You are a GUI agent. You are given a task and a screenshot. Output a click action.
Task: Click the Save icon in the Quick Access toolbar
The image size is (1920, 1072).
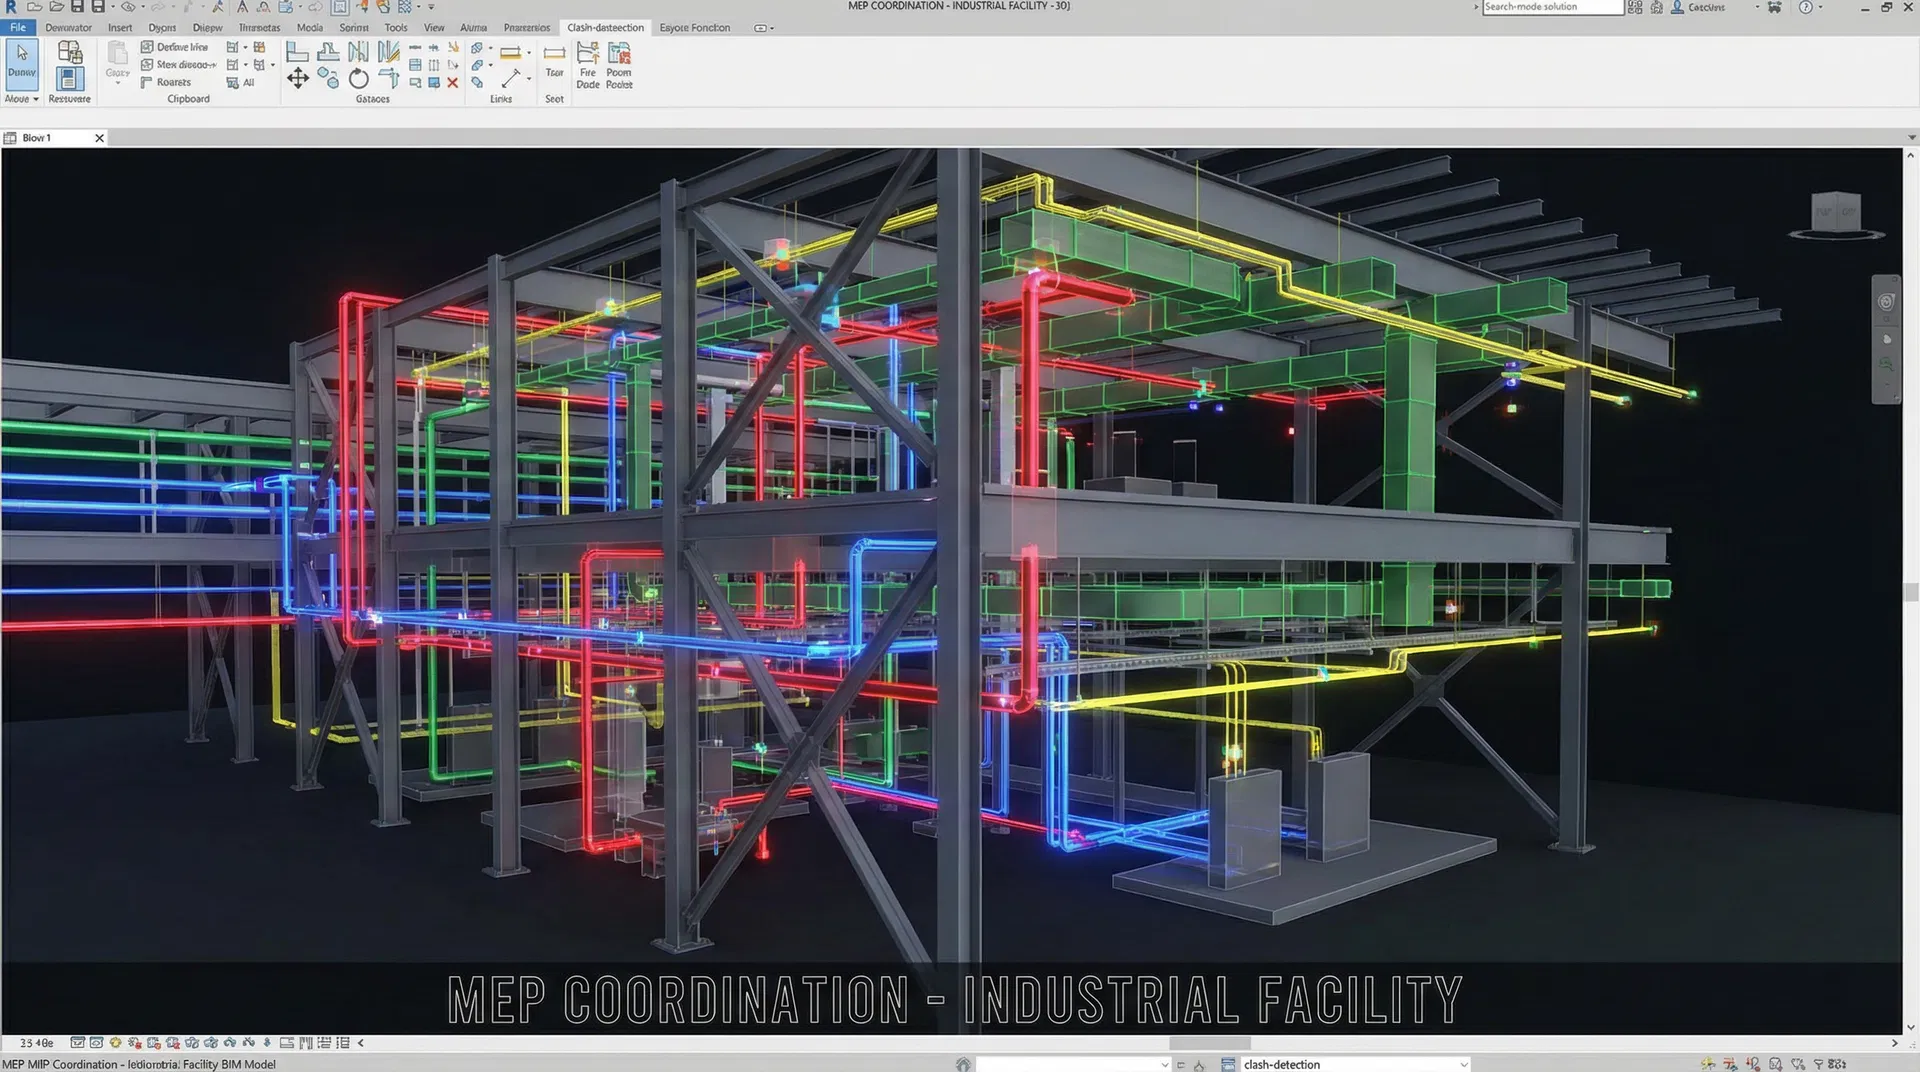78,8
